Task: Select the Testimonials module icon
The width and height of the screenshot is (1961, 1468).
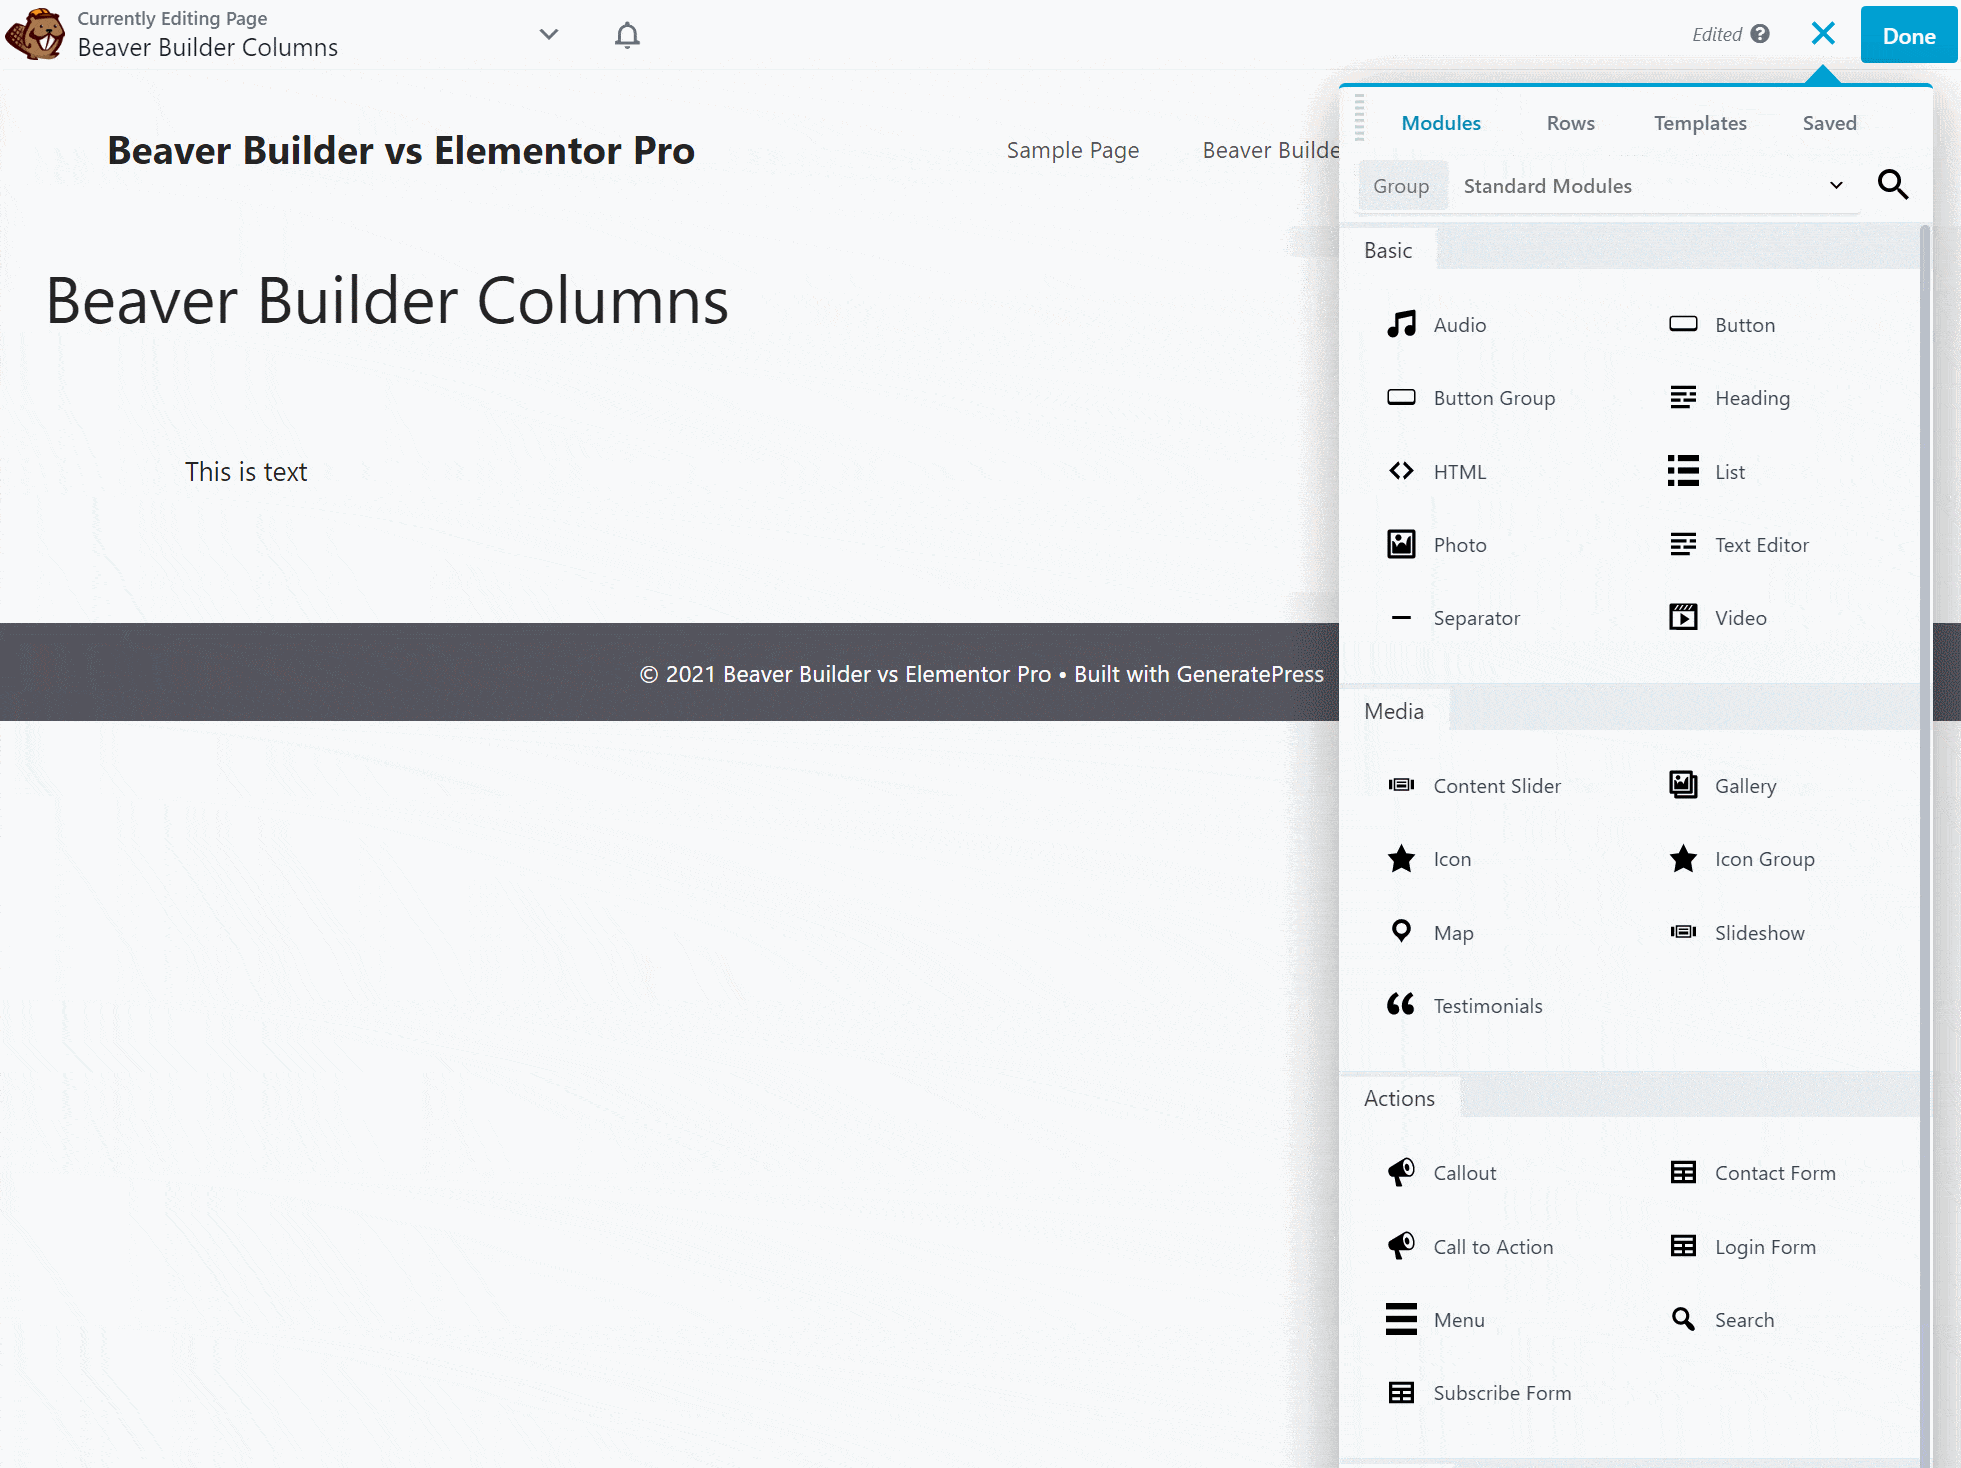Action: (x=1401, y=1005)
